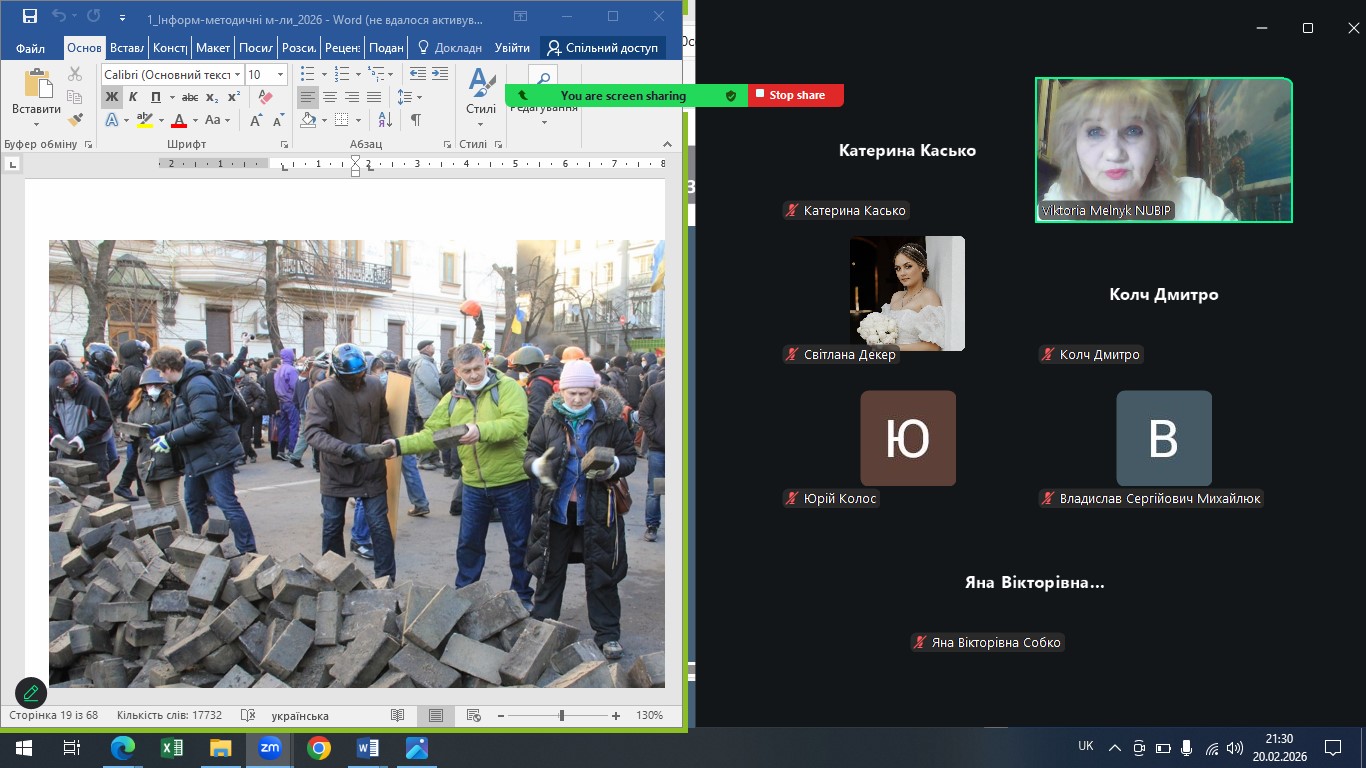Open the Файл menu tab
1366x768 pixels.
(30, 48)
